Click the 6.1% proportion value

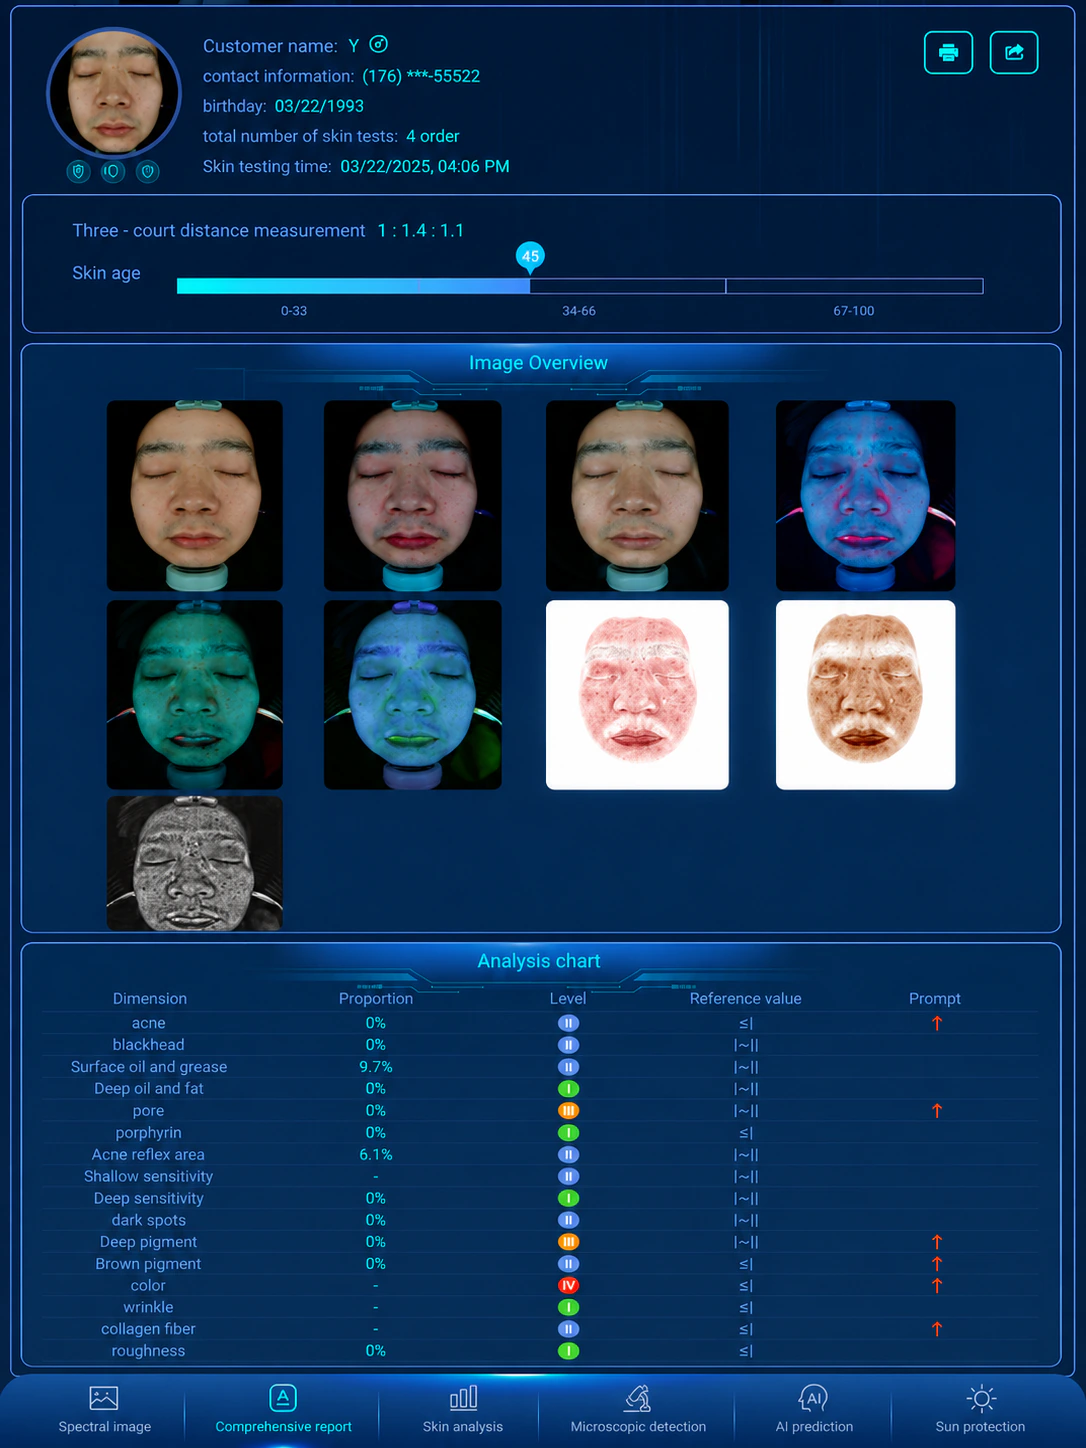[x=376, y=1154]
